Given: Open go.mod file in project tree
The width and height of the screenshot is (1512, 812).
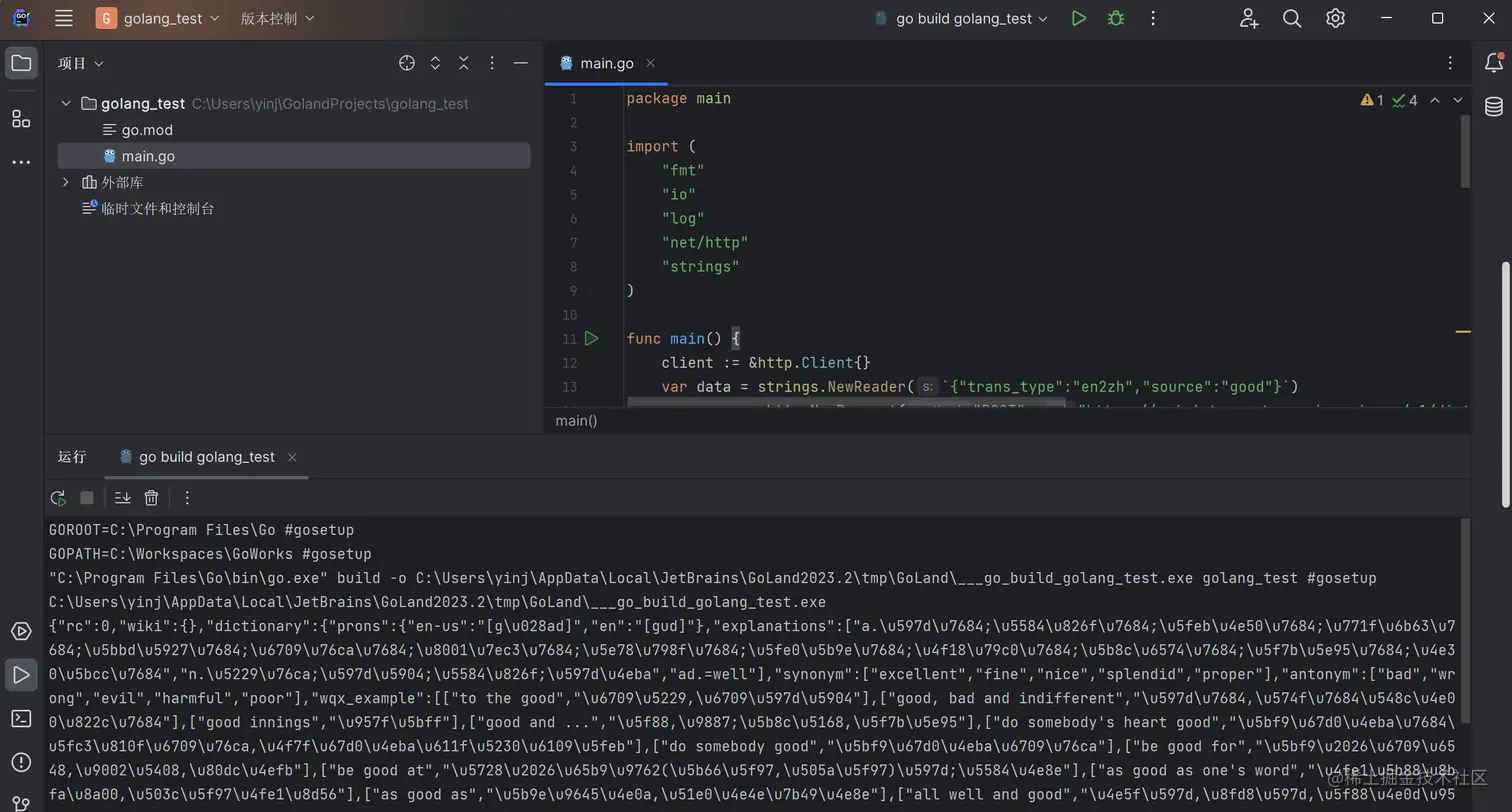Looking at the screenshot, I should point(147,130).
